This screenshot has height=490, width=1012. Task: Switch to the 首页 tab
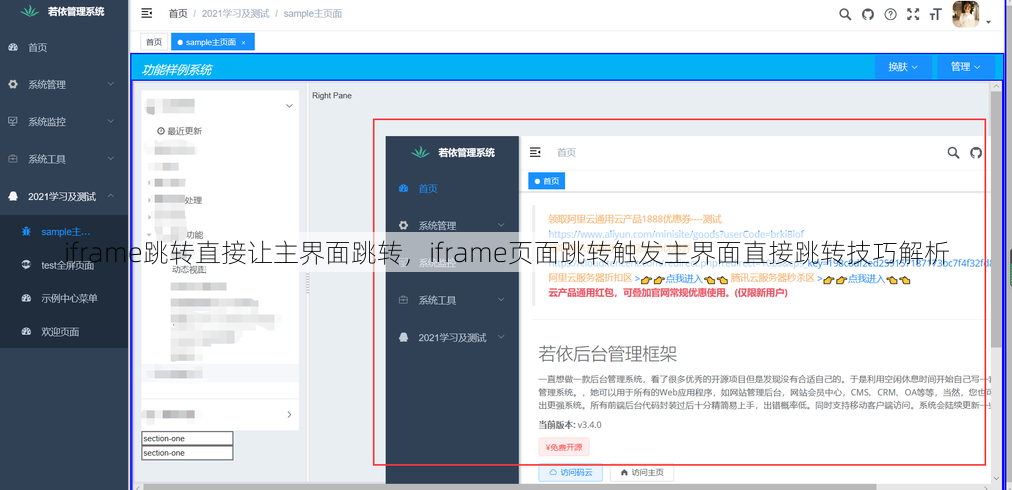pos(154,42)
